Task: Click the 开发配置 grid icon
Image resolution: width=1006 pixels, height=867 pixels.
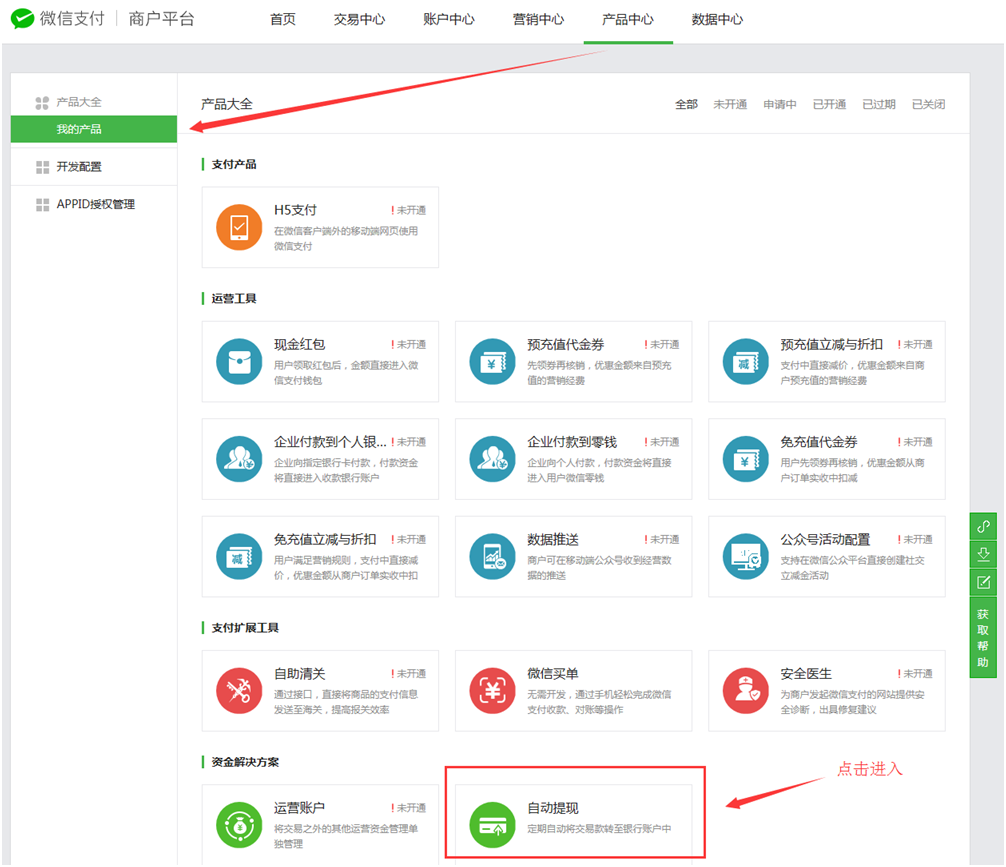Action: pyautogui.click(x=42, y=167)
